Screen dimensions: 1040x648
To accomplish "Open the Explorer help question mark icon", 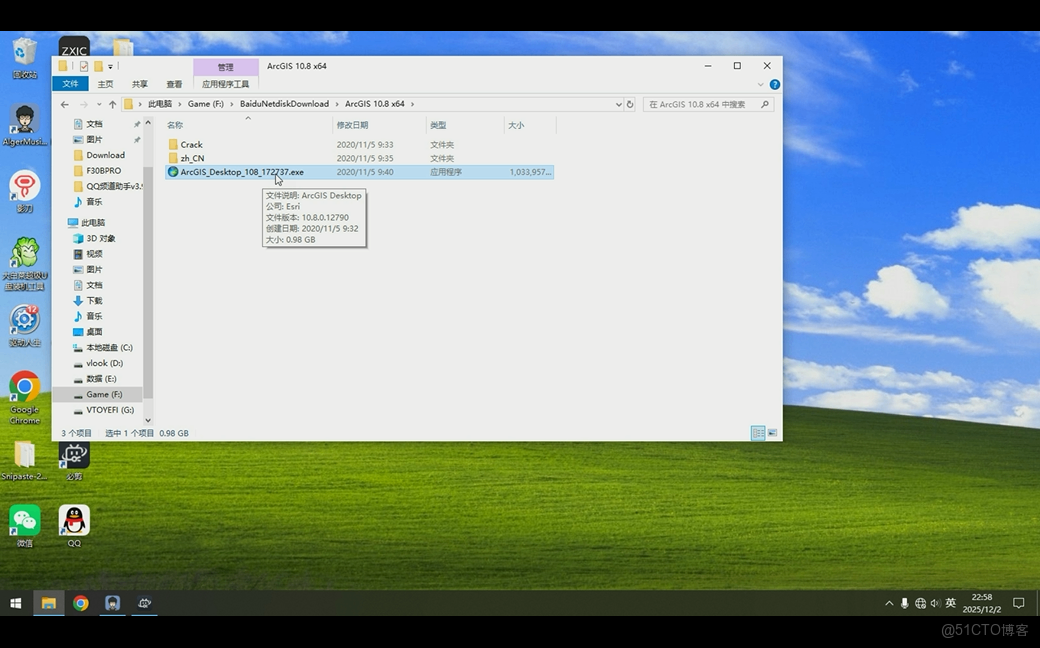I will (x=774, y=84).
